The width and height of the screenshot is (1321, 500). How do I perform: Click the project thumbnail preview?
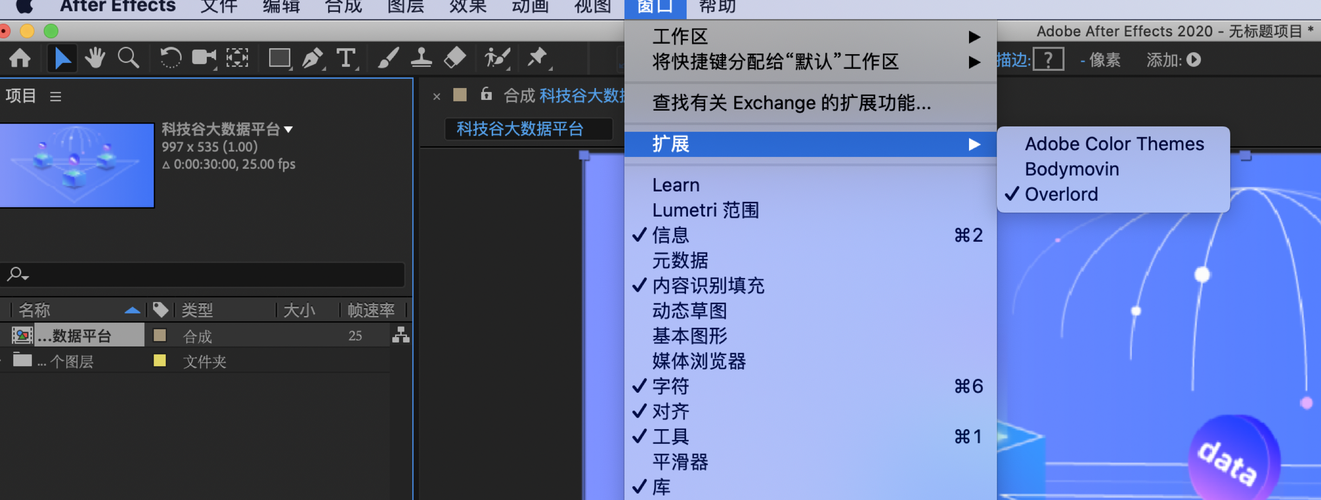pos(77,165)
